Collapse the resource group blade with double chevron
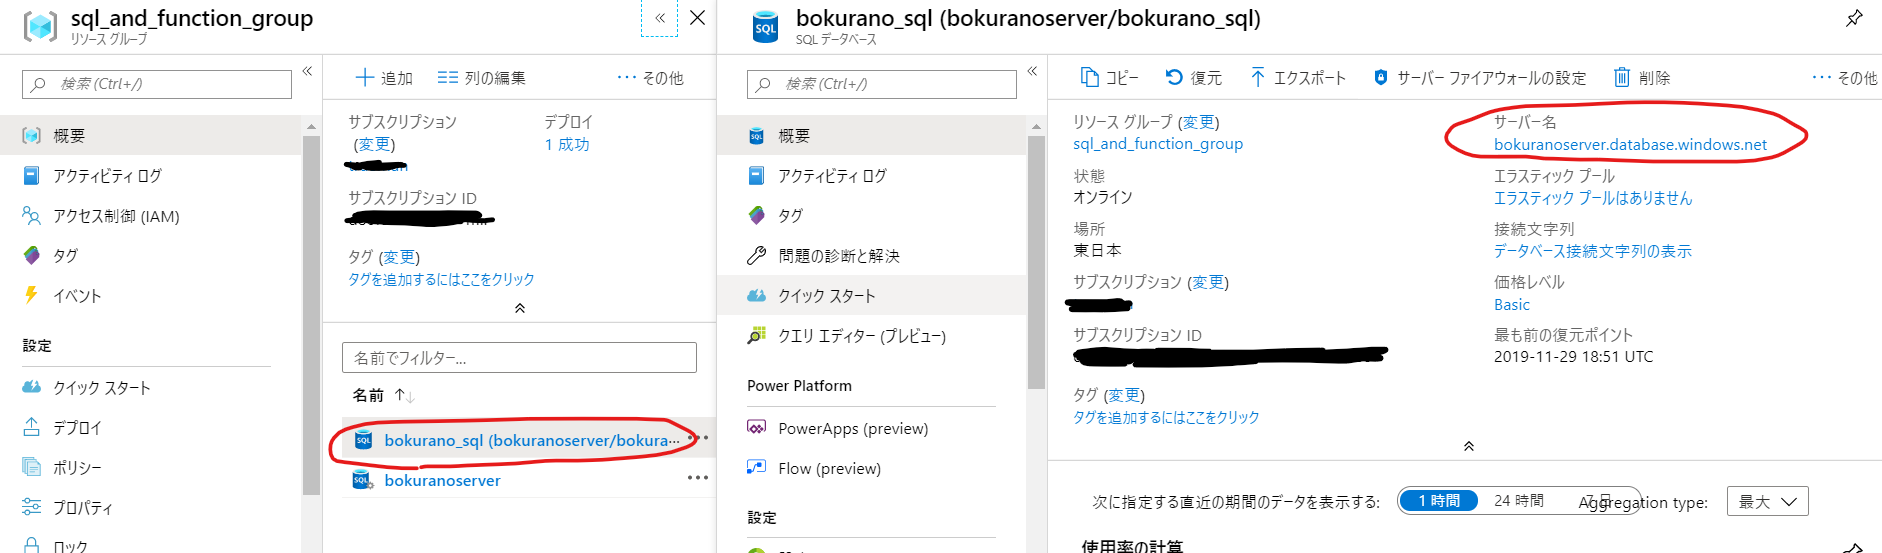Image resolution: width=1882 pixels, height=553 pixels. pyautogui.click(x=660, y=18)
